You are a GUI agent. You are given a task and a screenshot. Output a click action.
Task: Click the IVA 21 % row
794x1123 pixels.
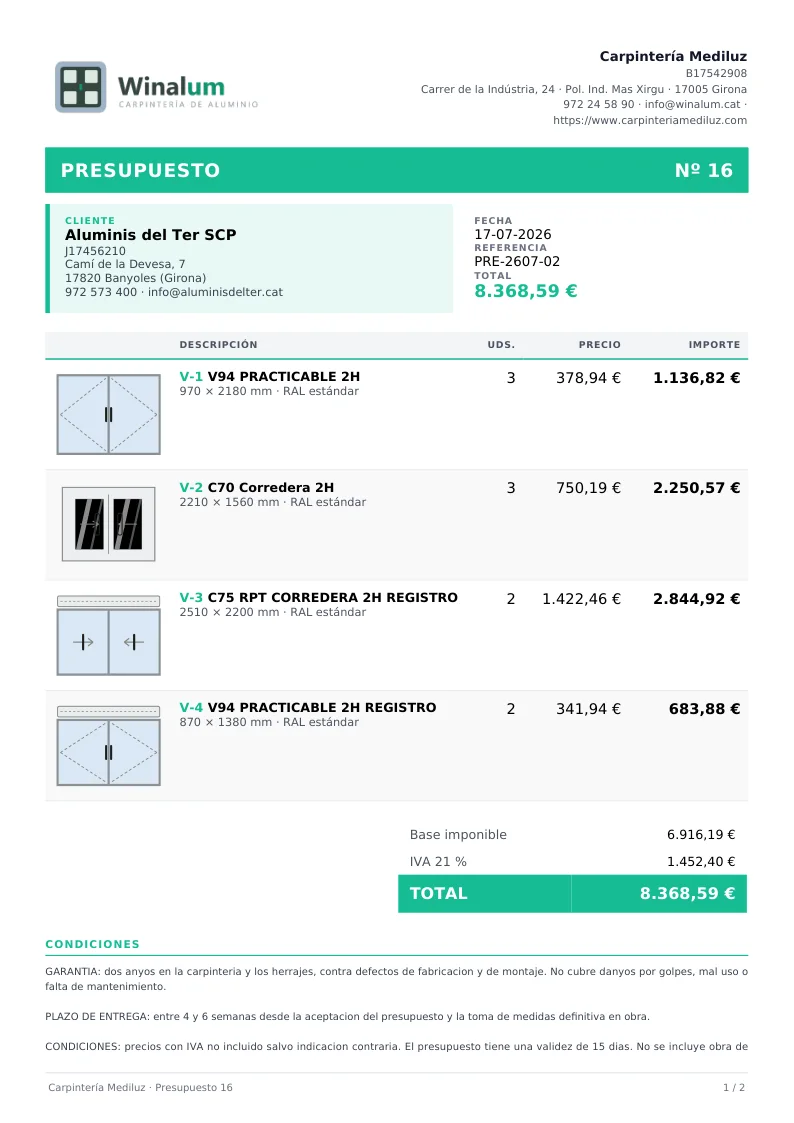pos(572,862)
